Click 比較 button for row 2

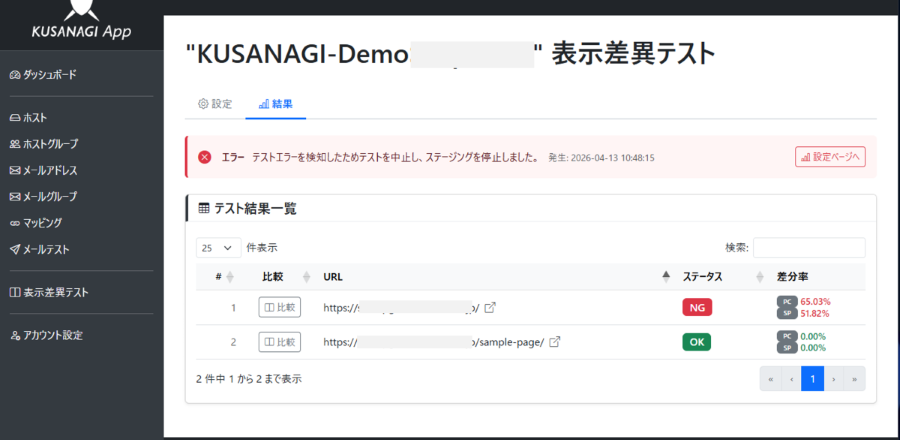(x=279, y=342)
